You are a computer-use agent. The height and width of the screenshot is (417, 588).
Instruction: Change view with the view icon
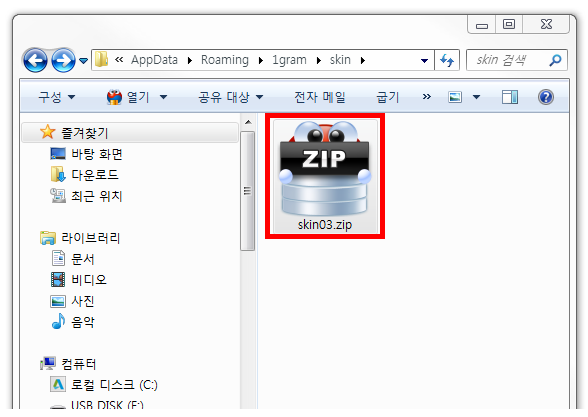click(x=455, y=97)
